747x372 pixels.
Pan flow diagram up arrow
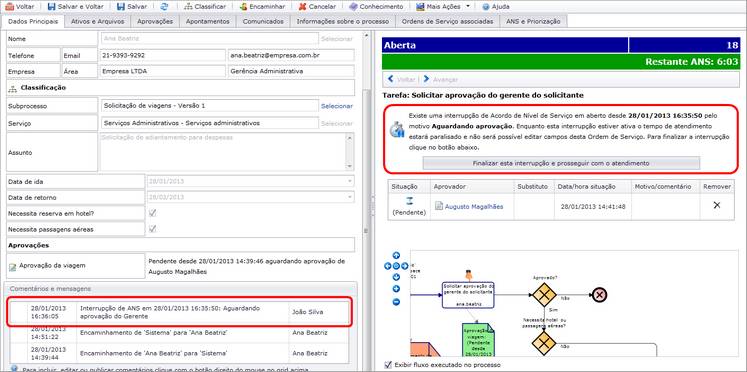[396, 255]
